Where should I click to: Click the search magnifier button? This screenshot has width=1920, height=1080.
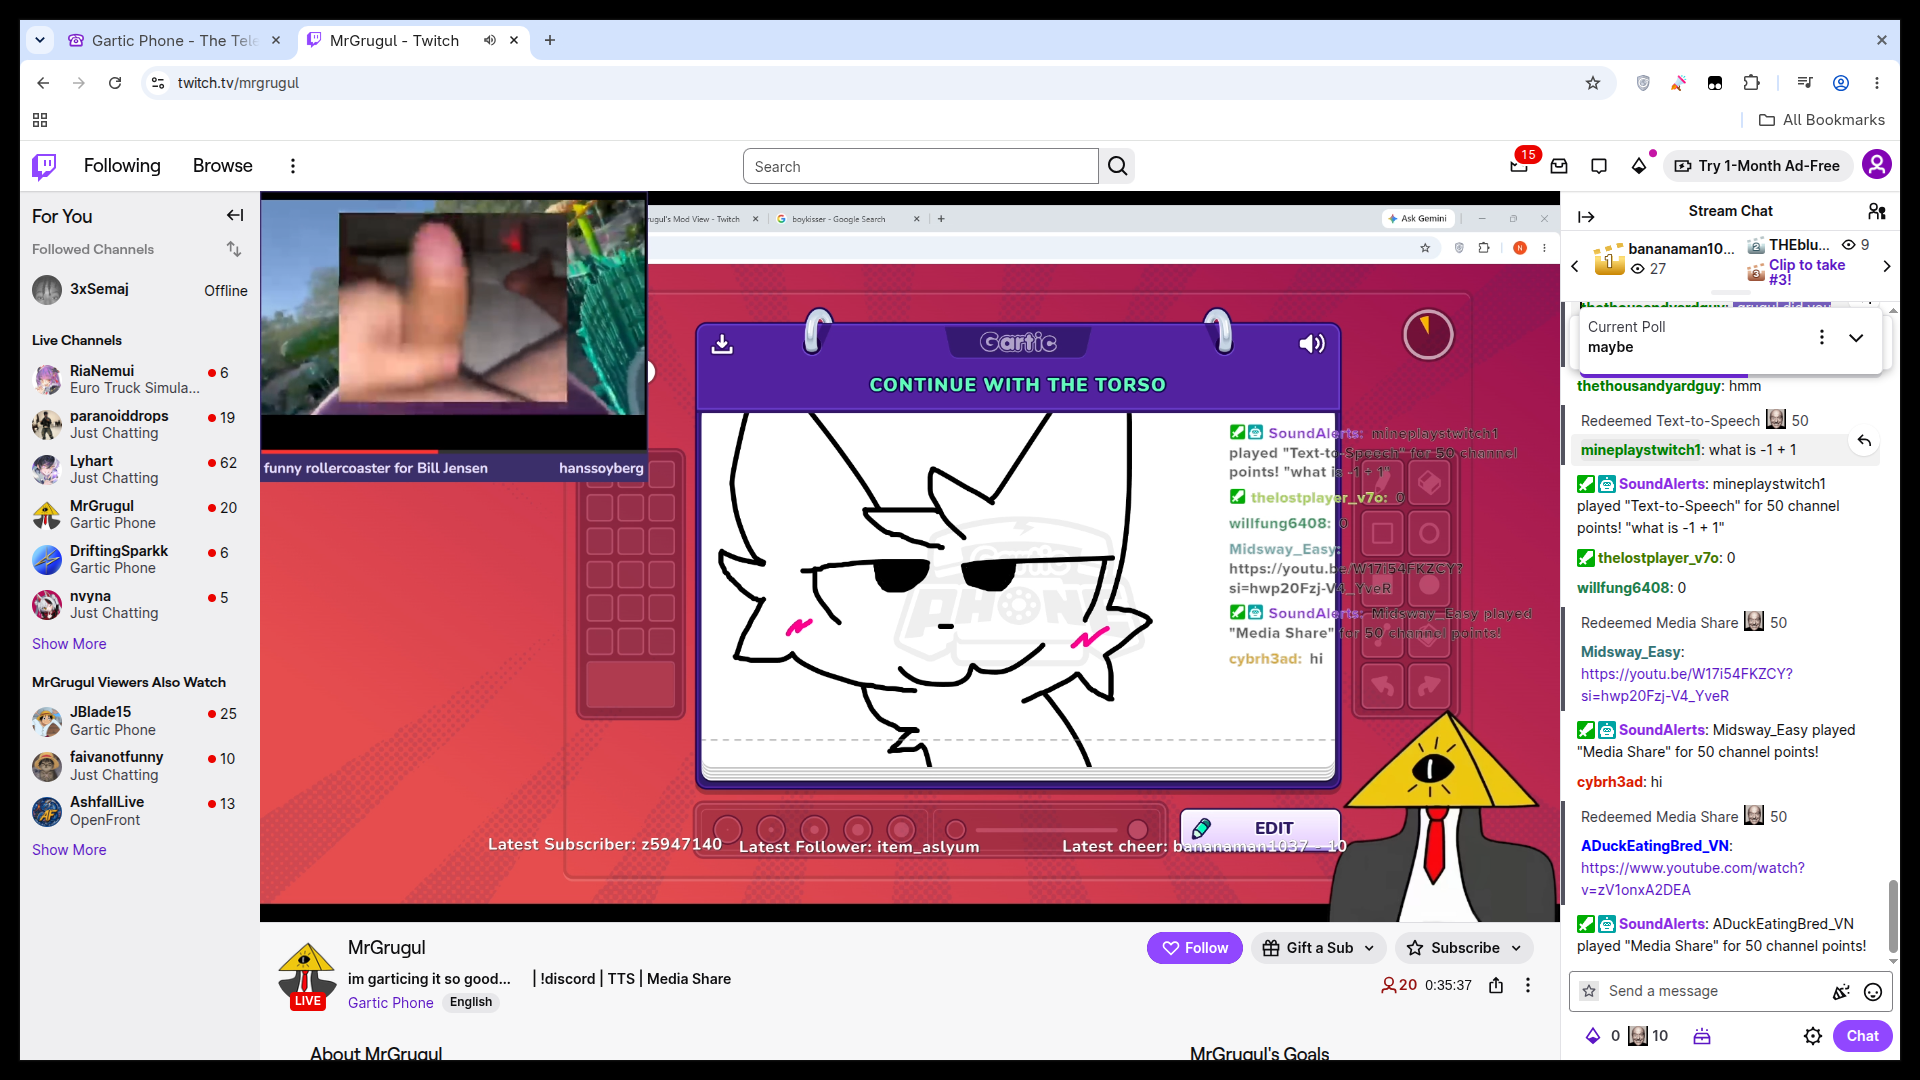(1117, 166)
